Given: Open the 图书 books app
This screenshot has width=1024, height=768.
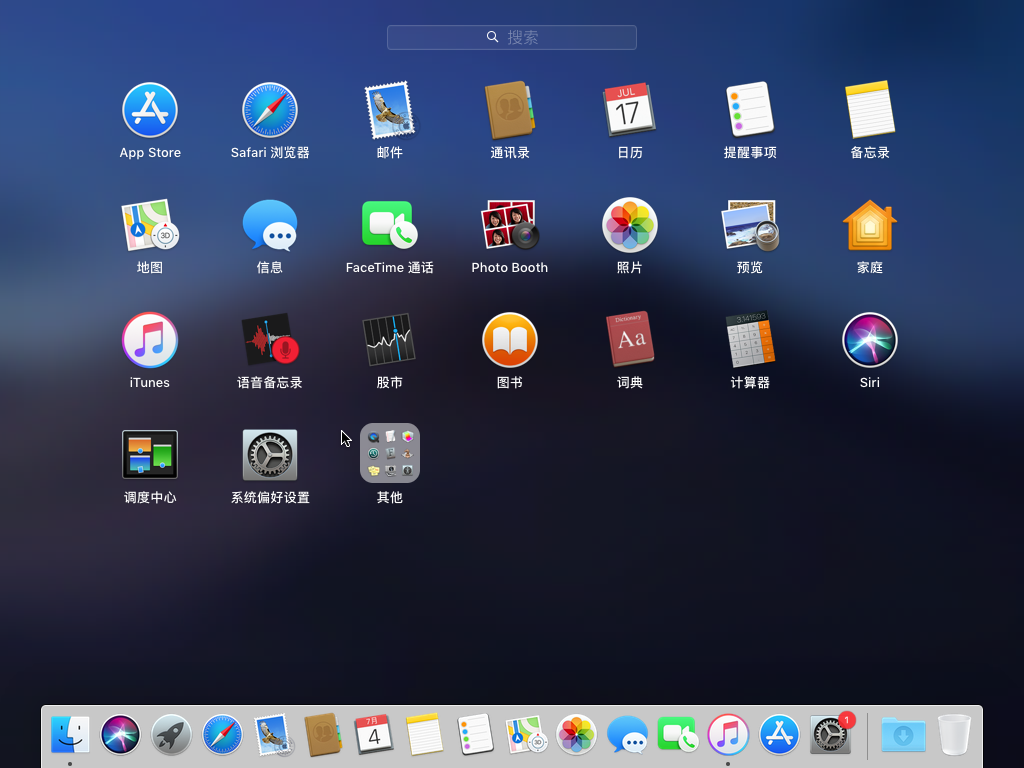Looking at the screenshot, I should 509,340.
